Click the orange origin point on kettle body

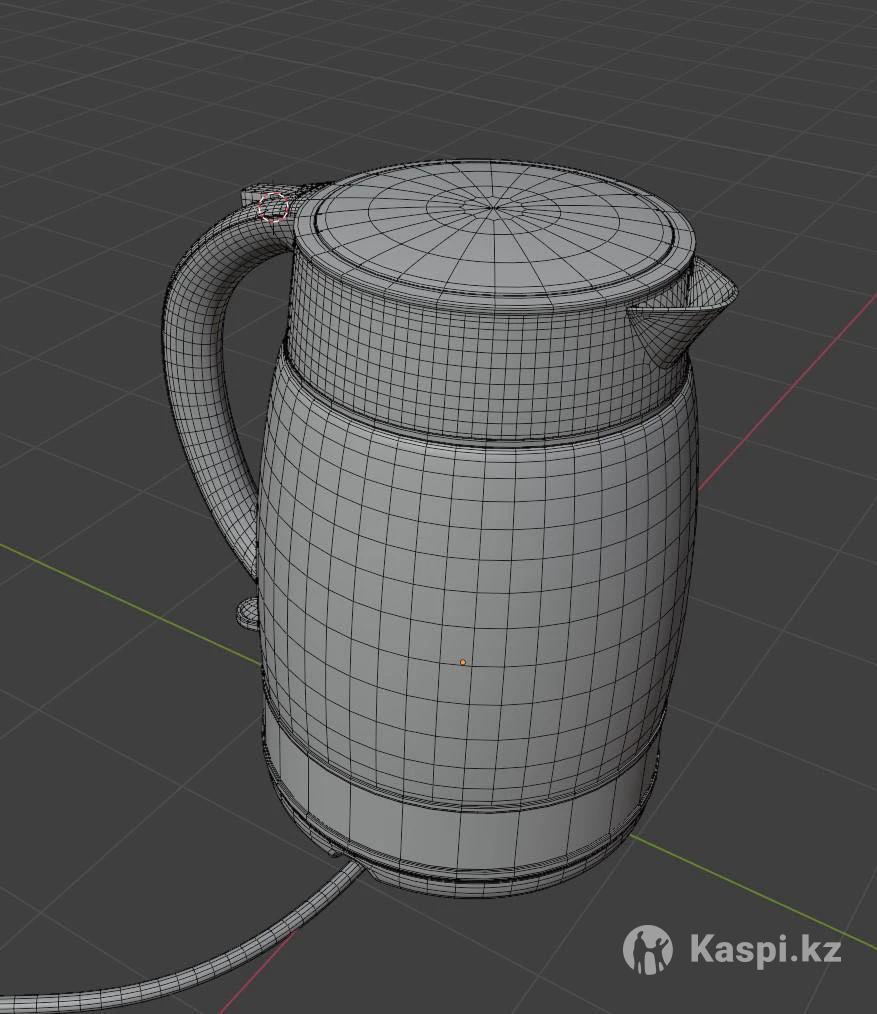point(462,662)
